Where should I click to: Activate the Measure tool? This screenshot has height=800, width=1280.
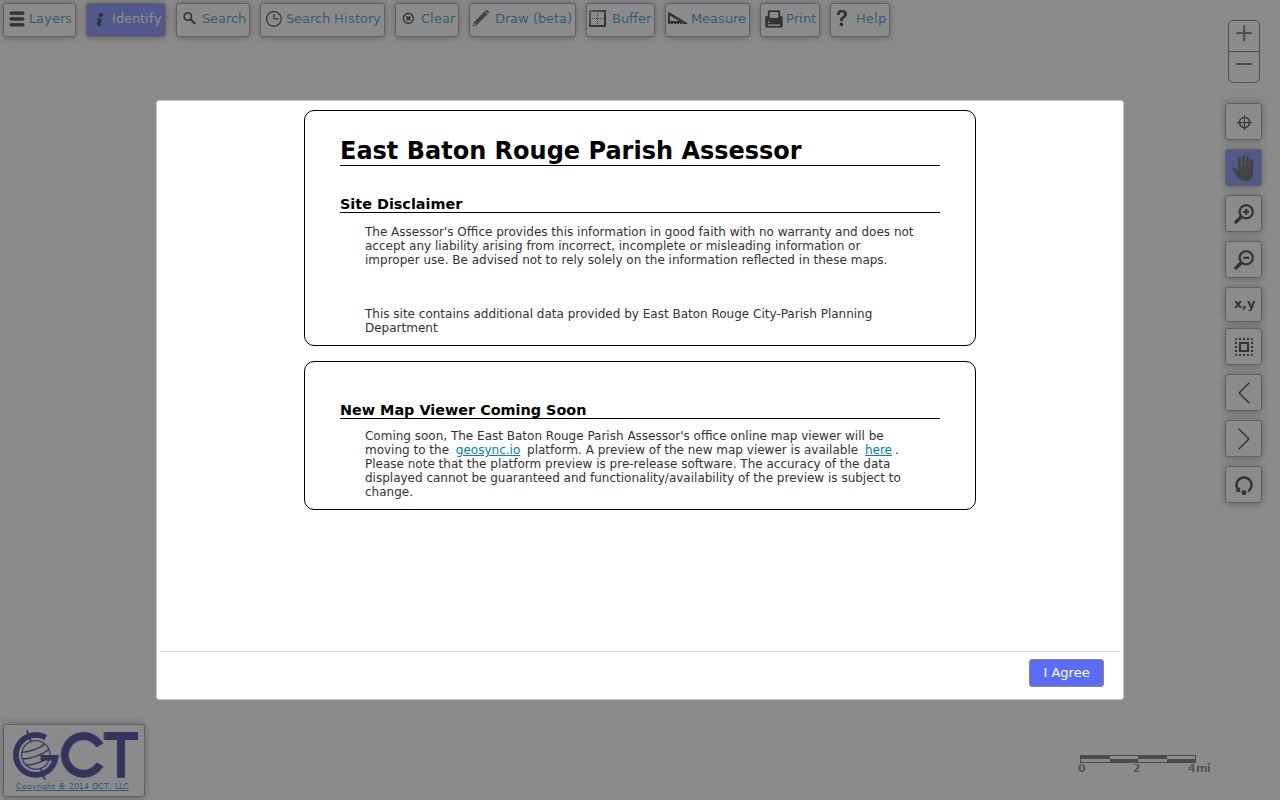[x=707, y=19]
